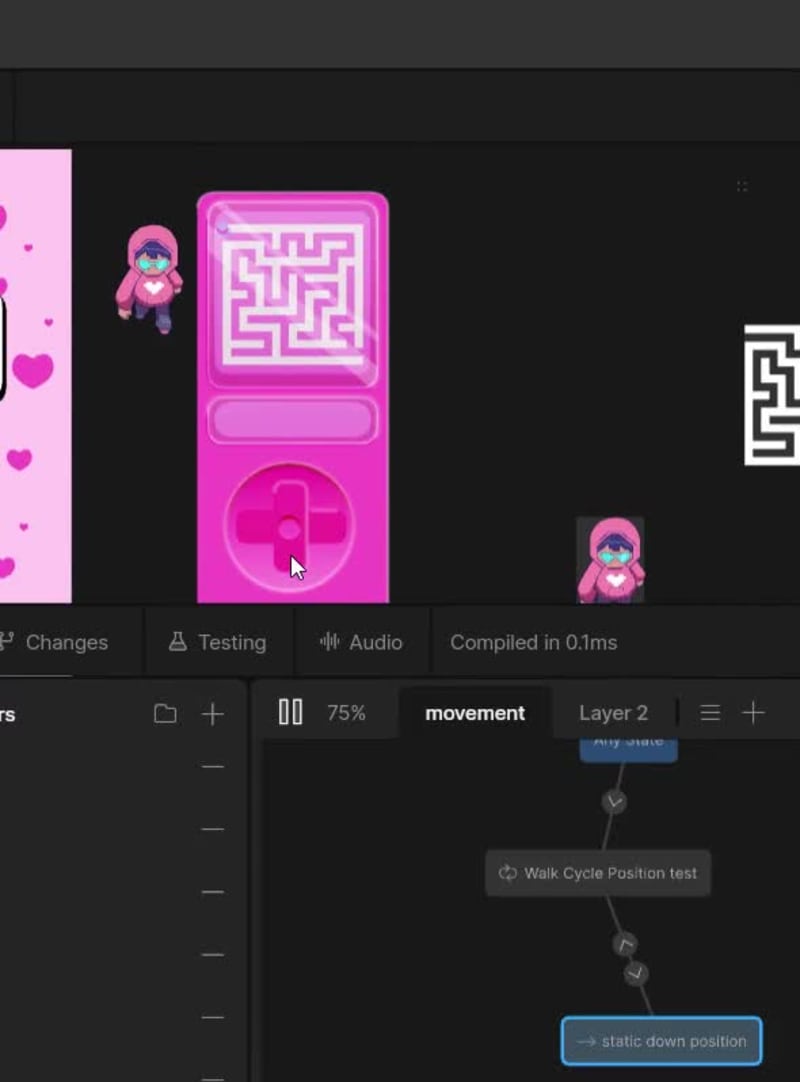This screenshot has height=1082, width=800.
Task: Switch to the Layer 2 tab
Action: point(613,713)
